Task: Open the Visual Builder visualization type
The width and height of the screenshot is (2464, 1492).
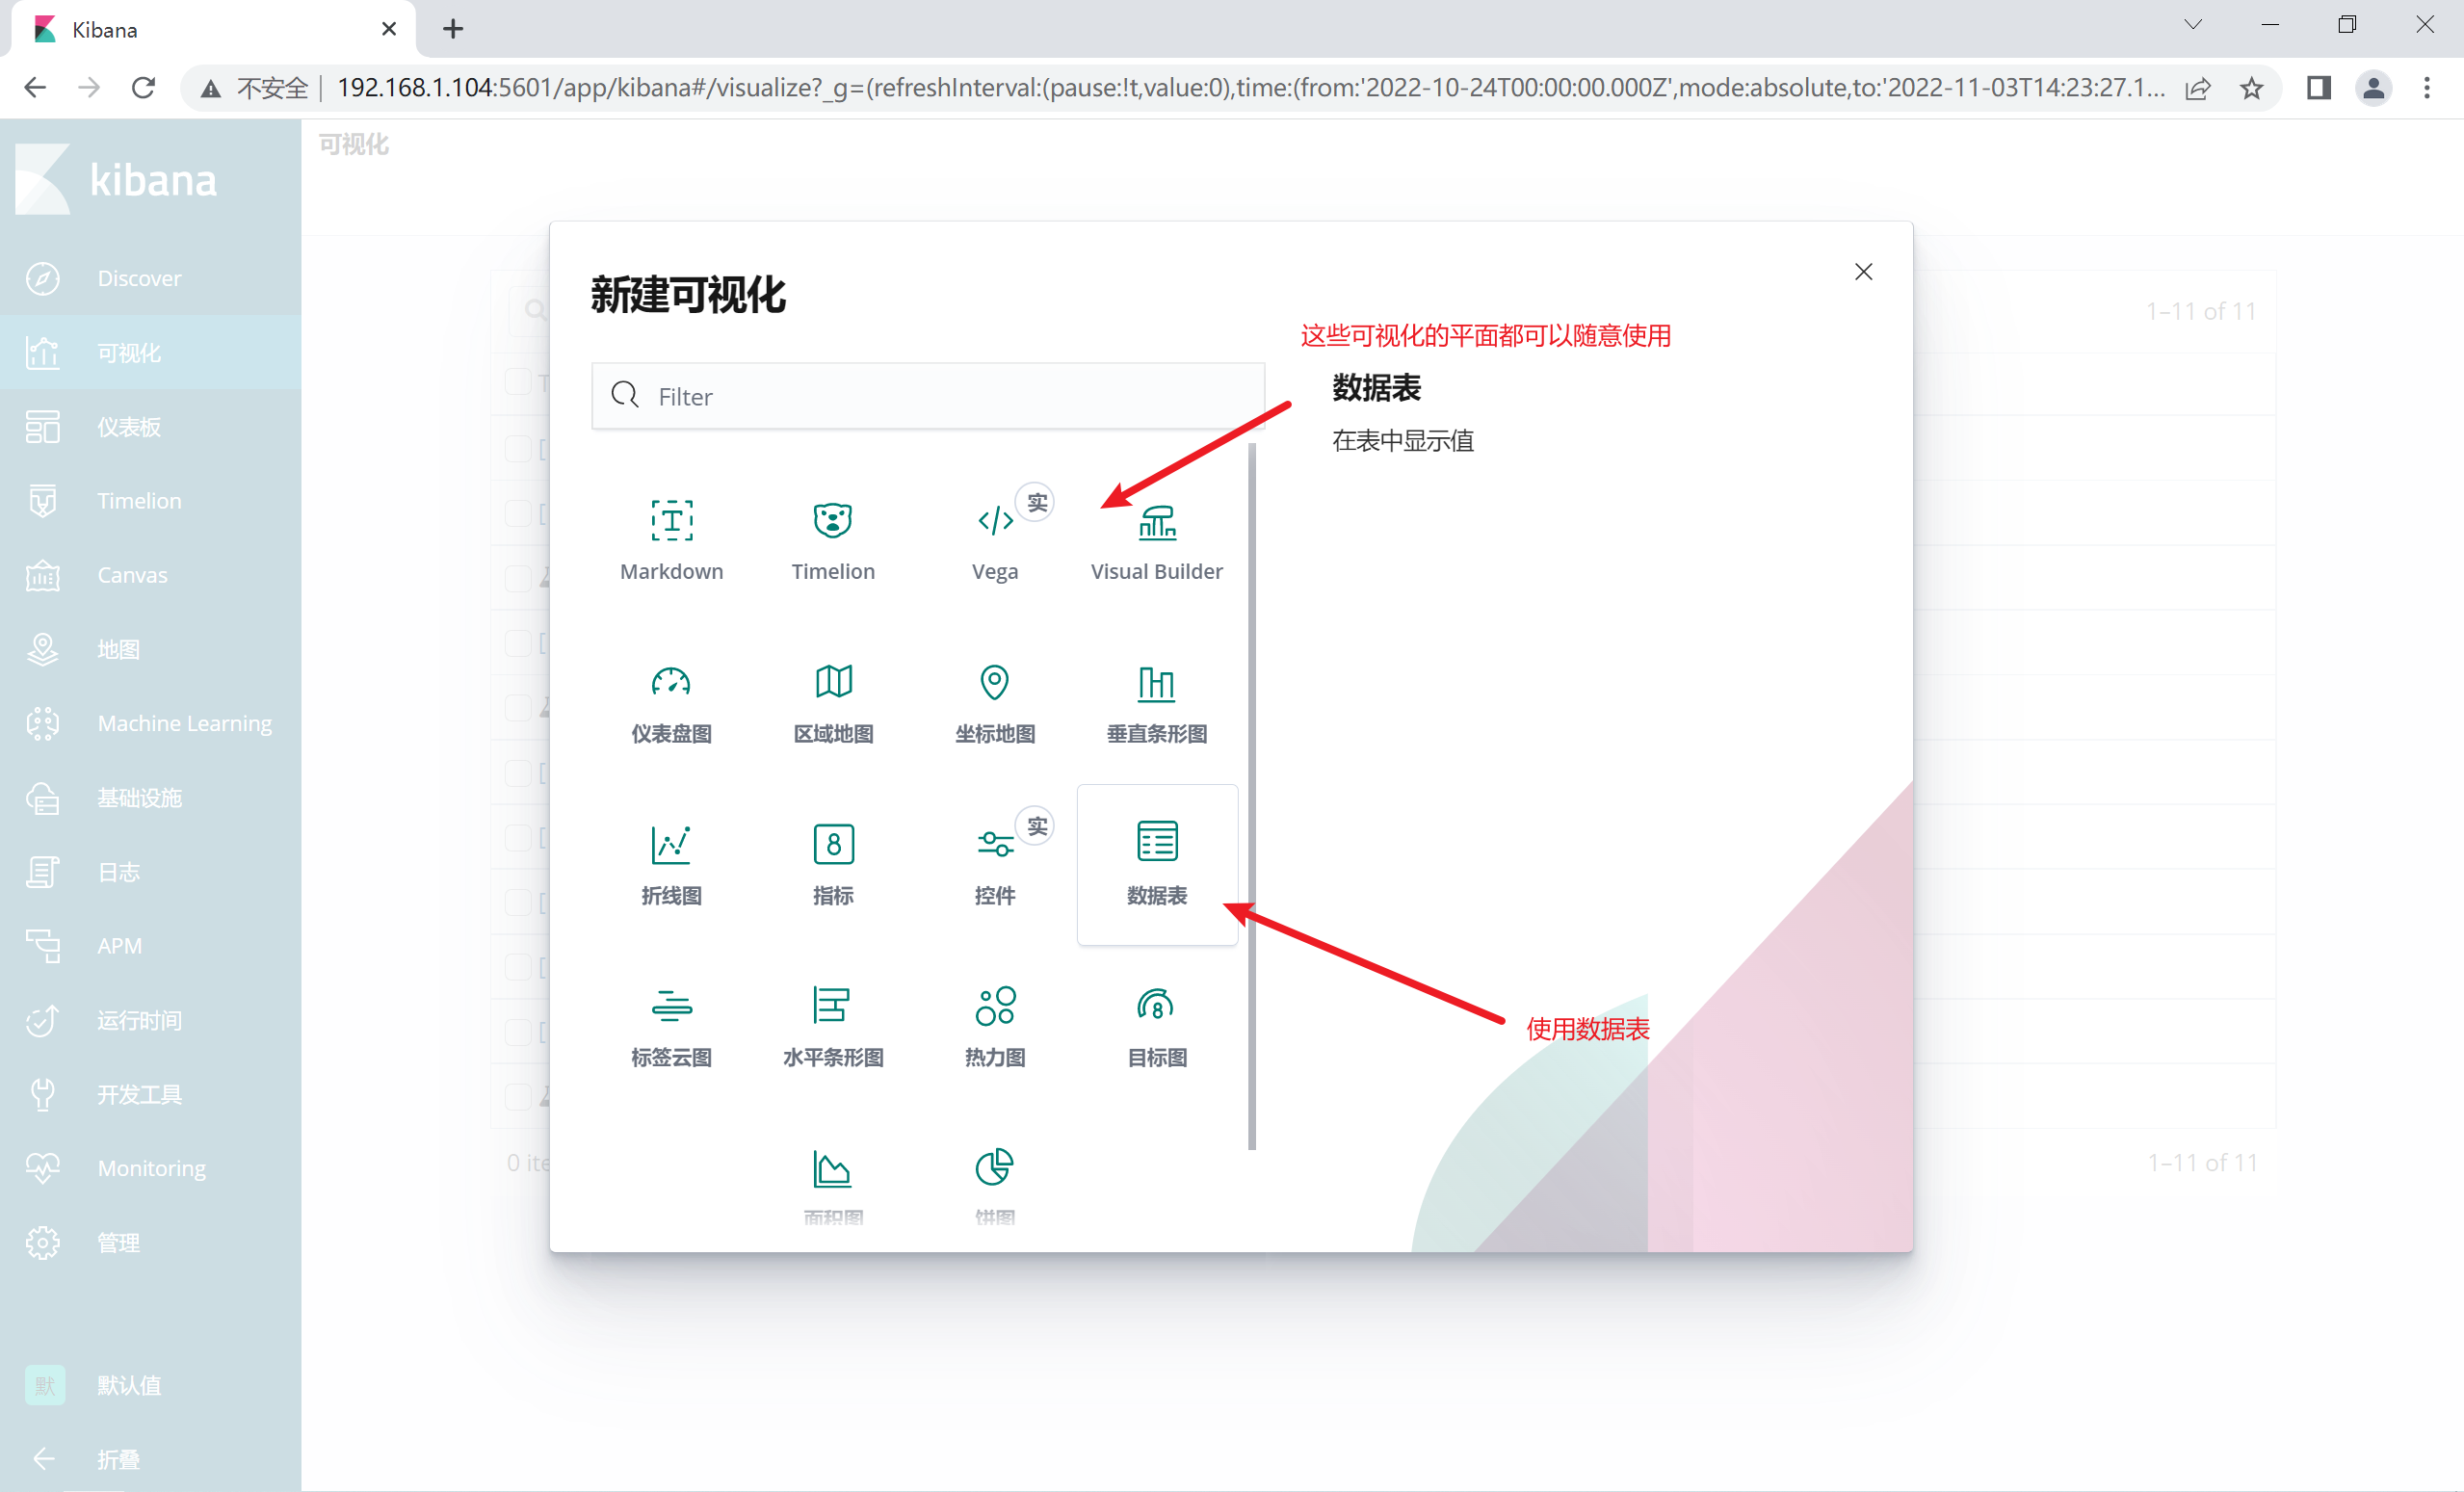Action: tap(1157, 541)
